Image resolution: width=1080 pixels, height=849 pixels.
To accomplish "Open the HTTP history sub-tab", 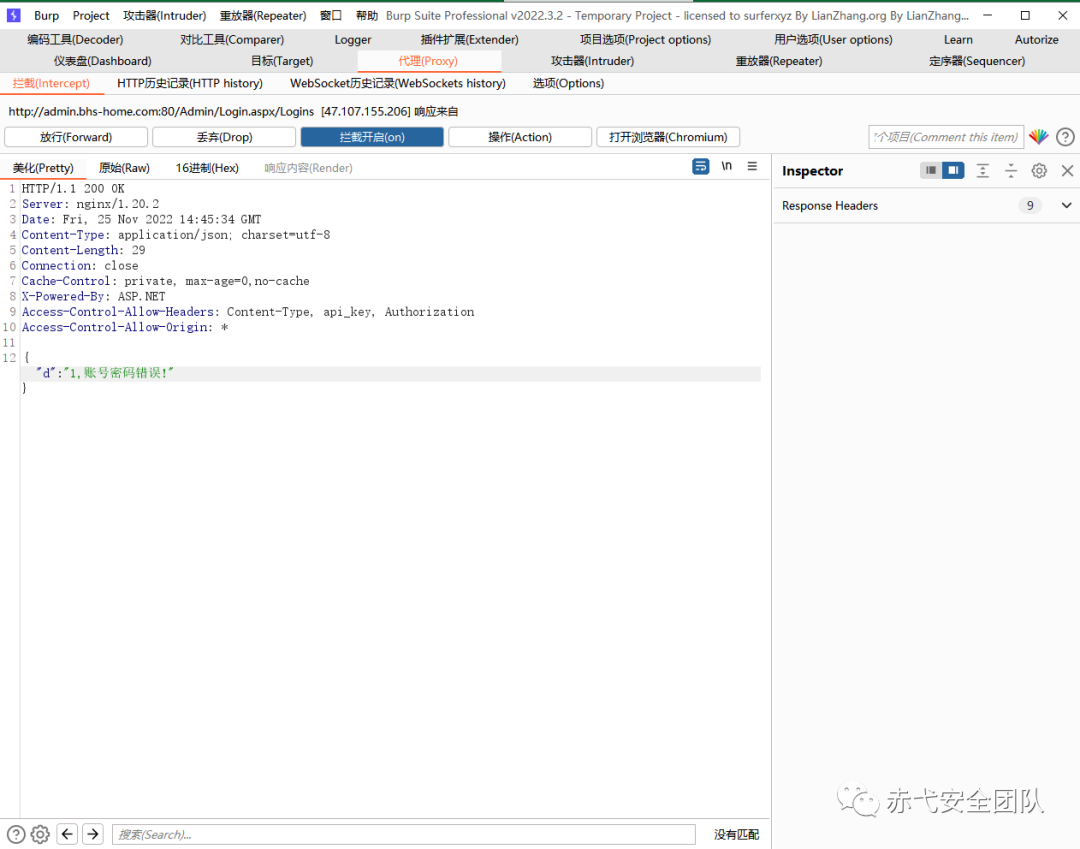I will pos(189,83).
